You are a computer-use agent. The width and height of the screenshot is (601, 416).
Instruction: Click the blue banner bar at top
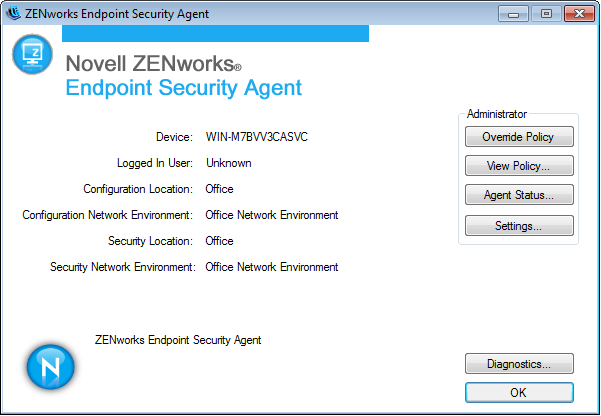point(215,34)
